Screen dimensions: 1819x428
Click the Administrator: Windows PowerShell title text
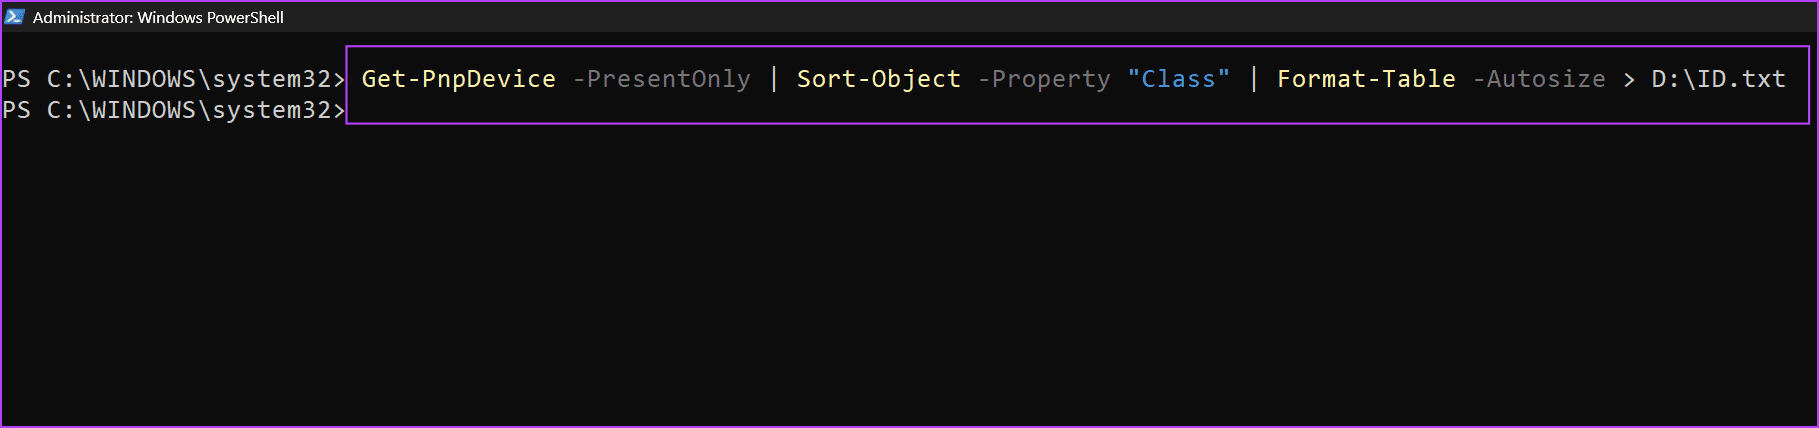(158, 17)
